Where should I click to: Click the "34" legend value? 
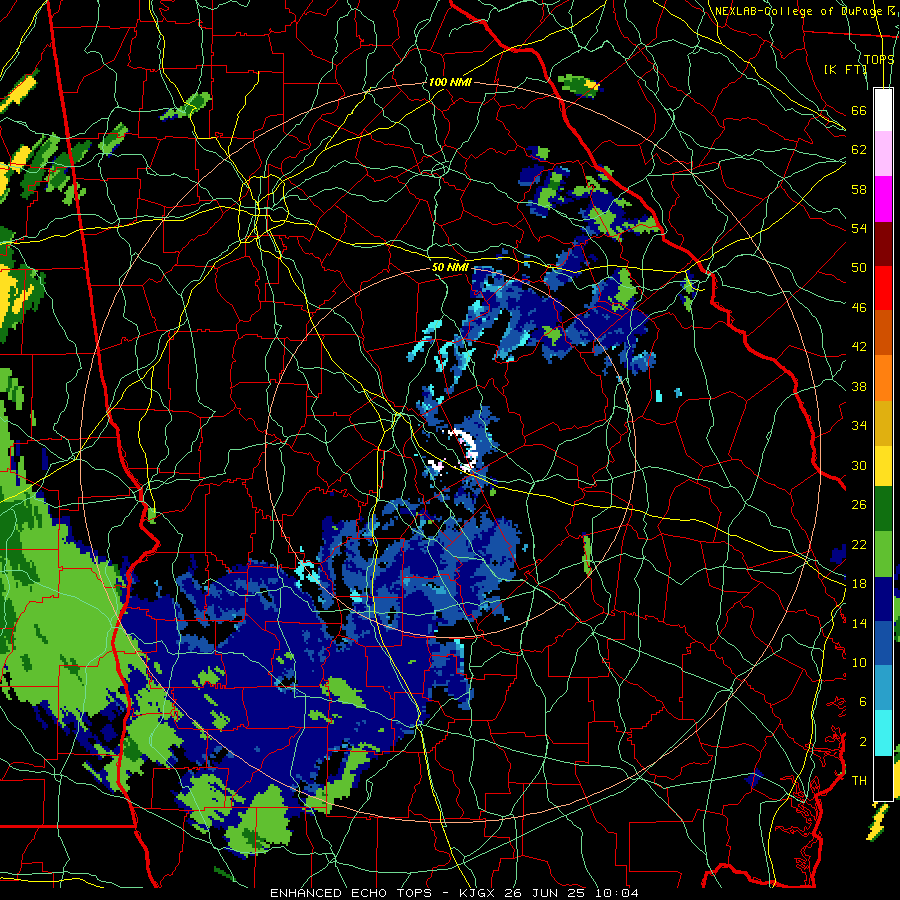click(x=859, y=426)
